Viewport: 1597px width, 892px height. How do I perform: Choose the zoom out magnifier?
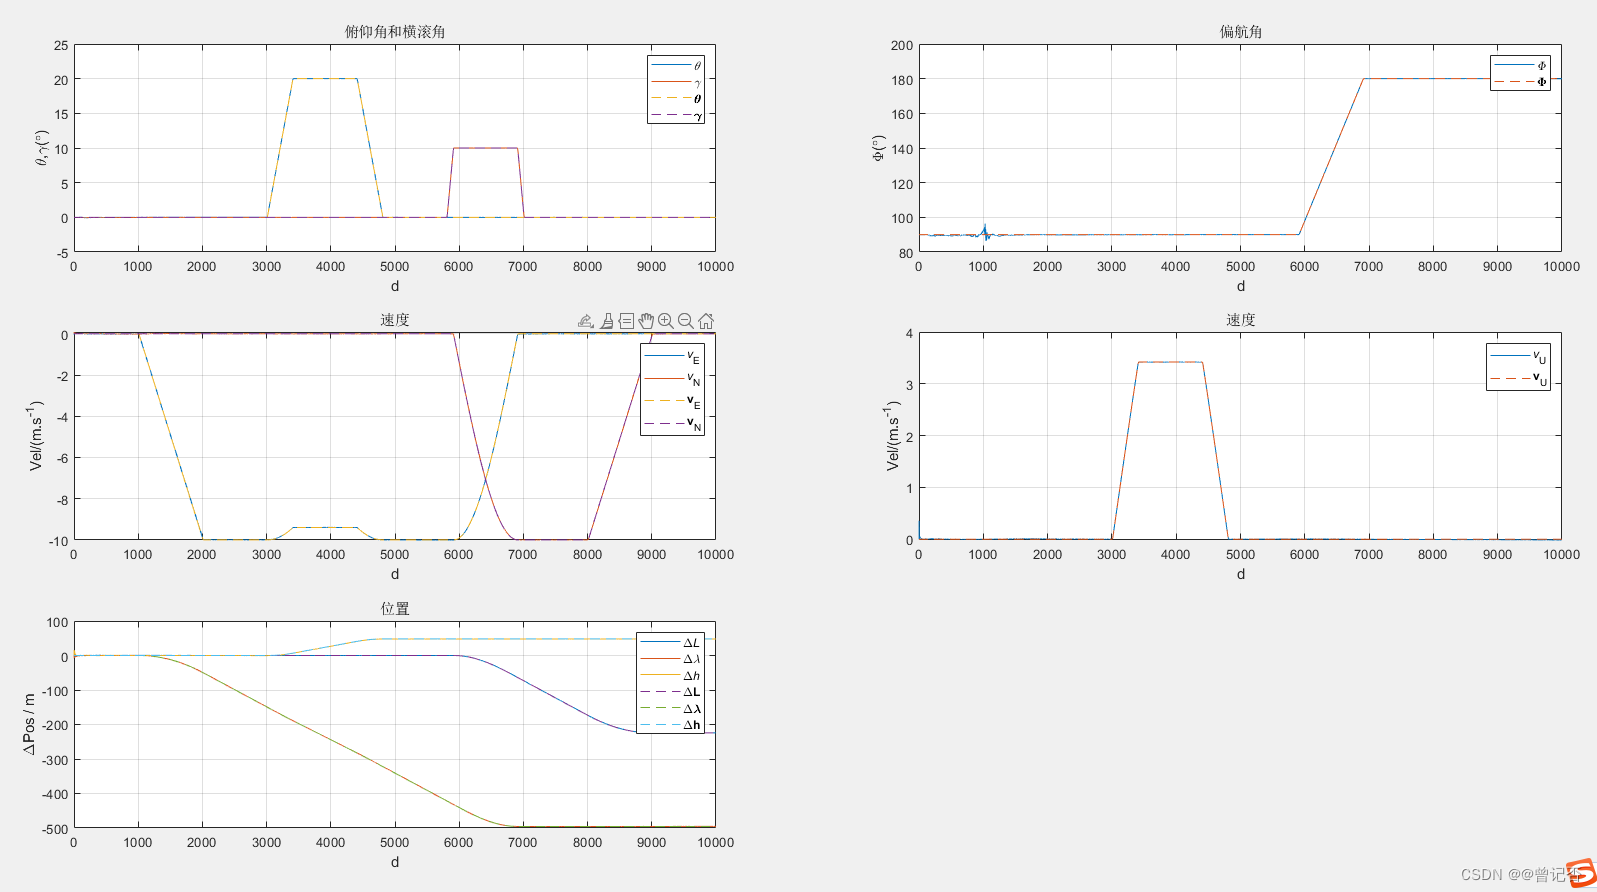pos(686,321)
